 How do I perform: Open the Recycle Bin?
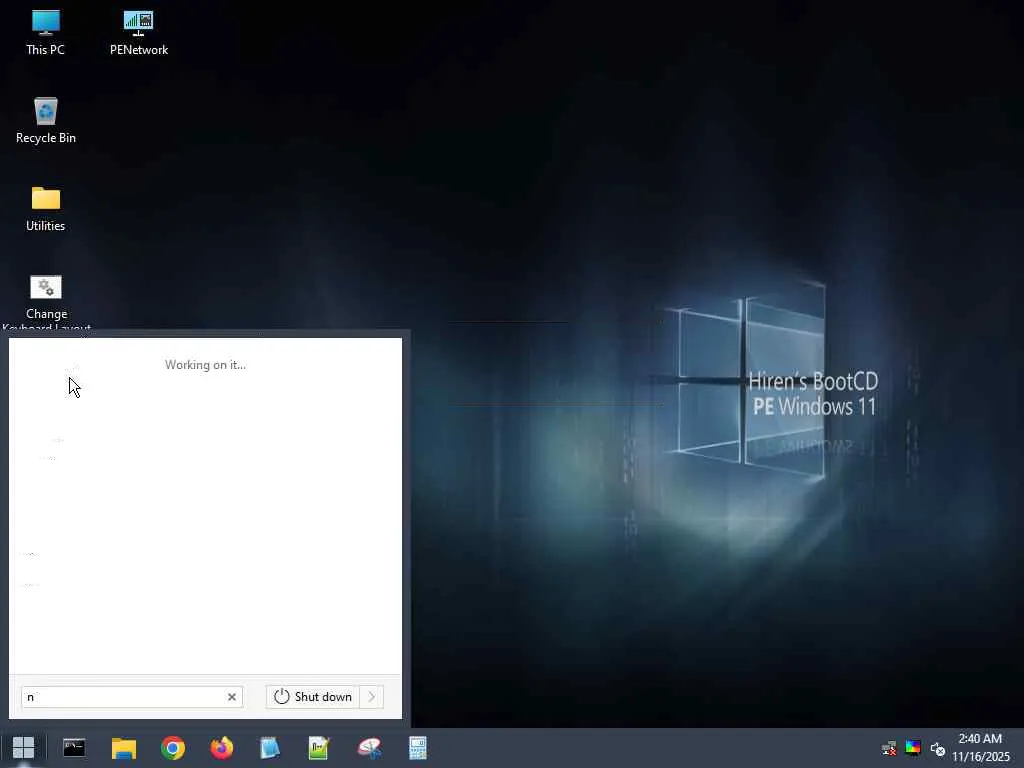click(x=46, y=121)
